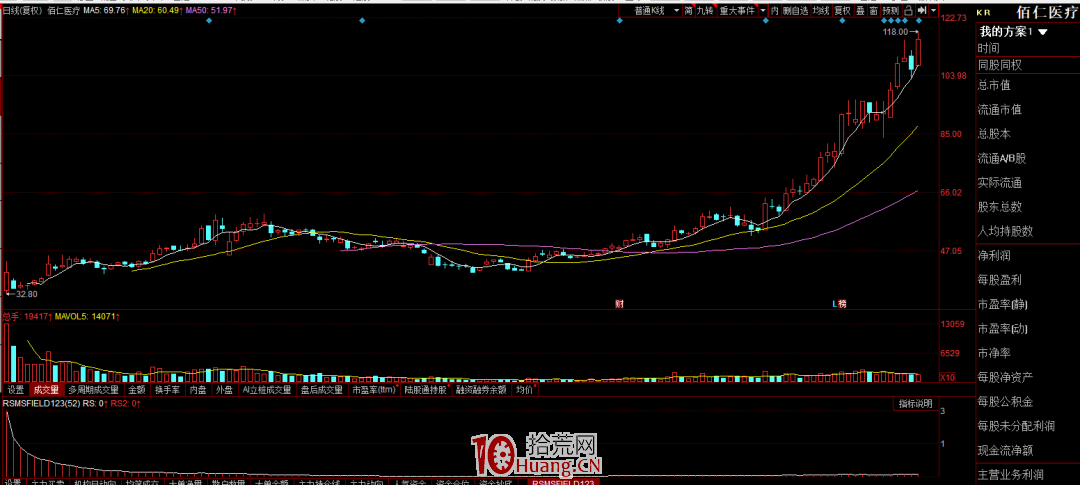Toggle the 预测 forecast button
This screenshot has width=1080, height=485.
pos(891,11)
